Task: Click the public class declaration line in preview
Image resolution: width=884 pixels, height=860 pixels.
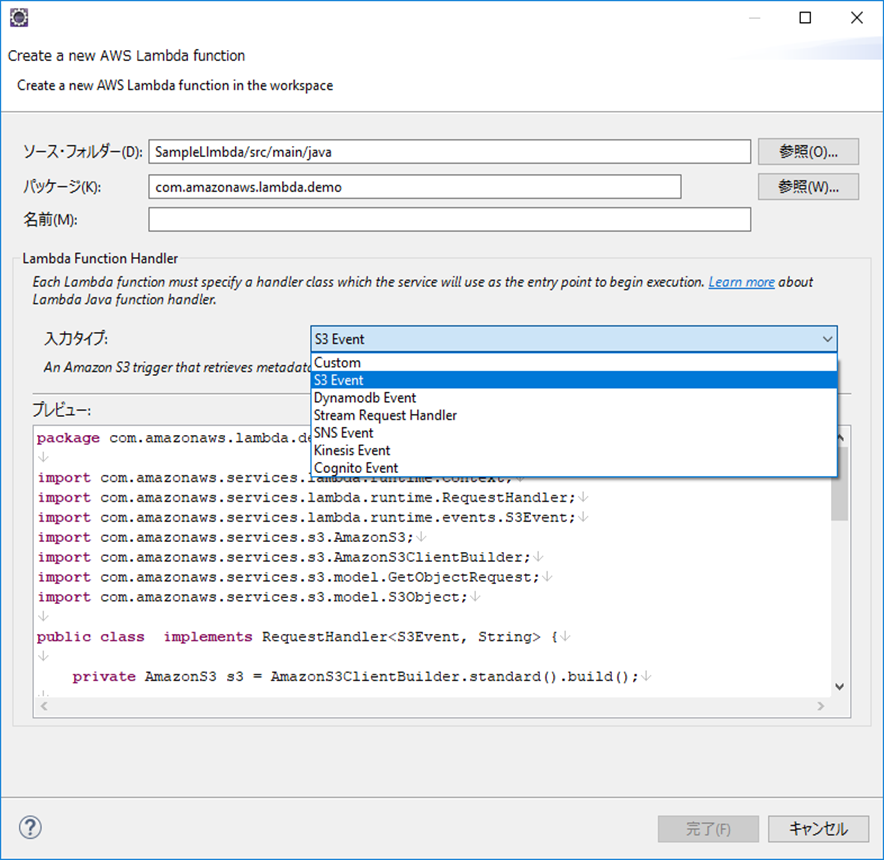Action: 304,637
